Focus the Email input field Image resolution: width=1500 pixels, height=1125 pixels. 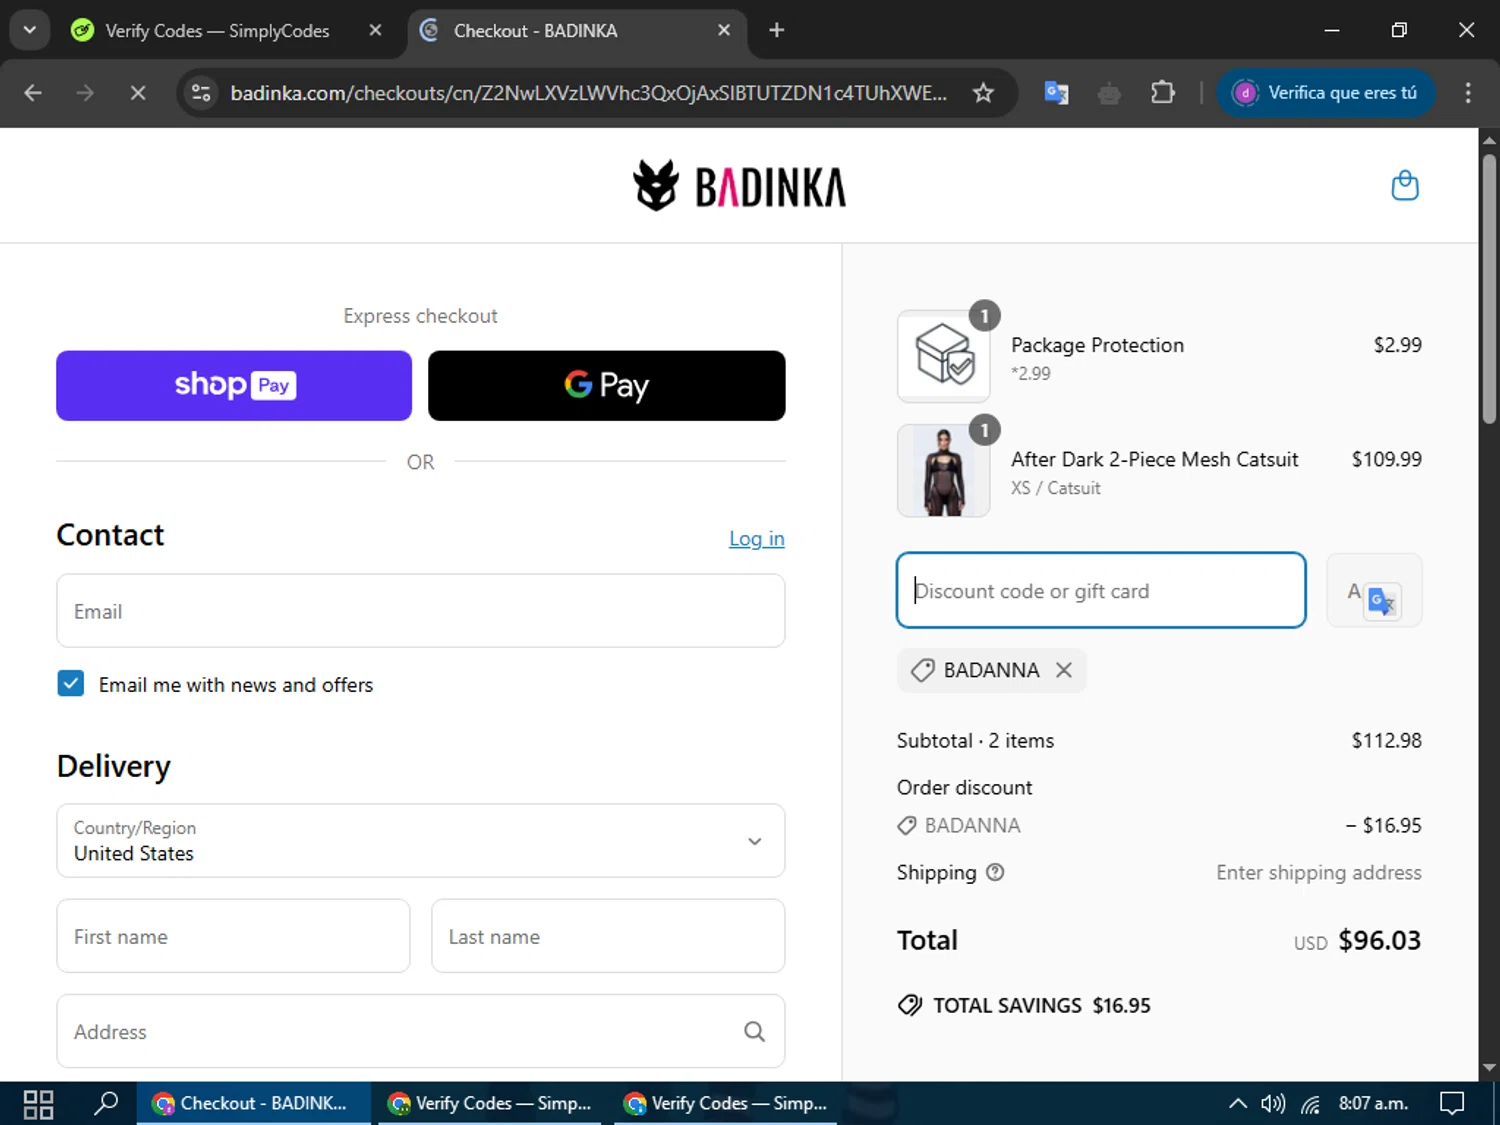tap(421, 611)
